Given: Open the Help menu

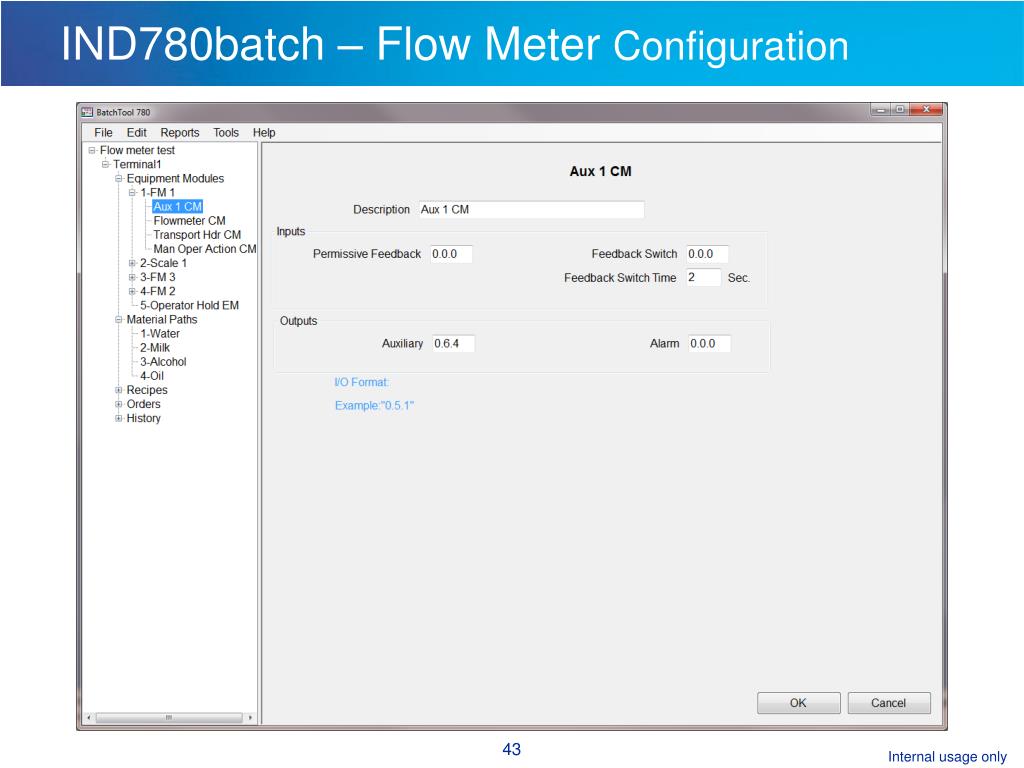Looking at the screenshot, I should tap(264, 133).
